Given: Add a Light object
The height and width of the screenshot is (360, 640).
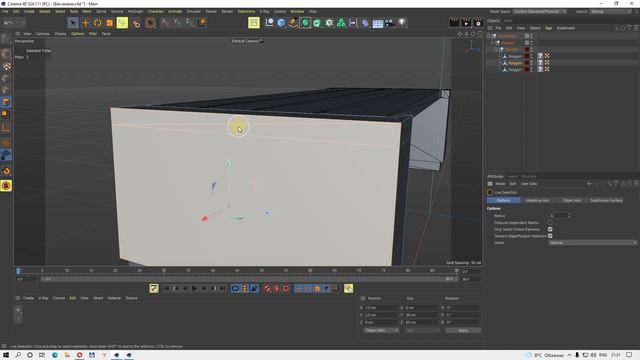Looking at the screenshot, I should point(402,23).
